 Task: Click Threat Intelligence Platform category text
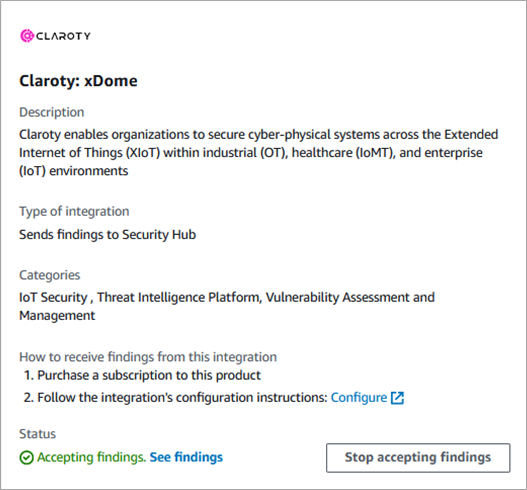pos(178,297)
